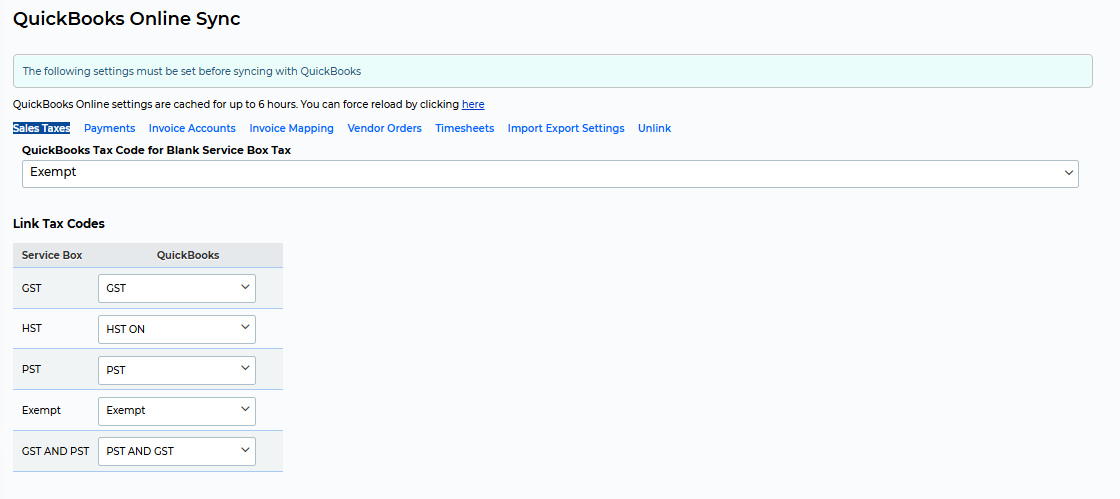Viewport: 1120px width, 499px height.
Task: Click the 'GST AND PST' row label
Action: click(56, 451)
